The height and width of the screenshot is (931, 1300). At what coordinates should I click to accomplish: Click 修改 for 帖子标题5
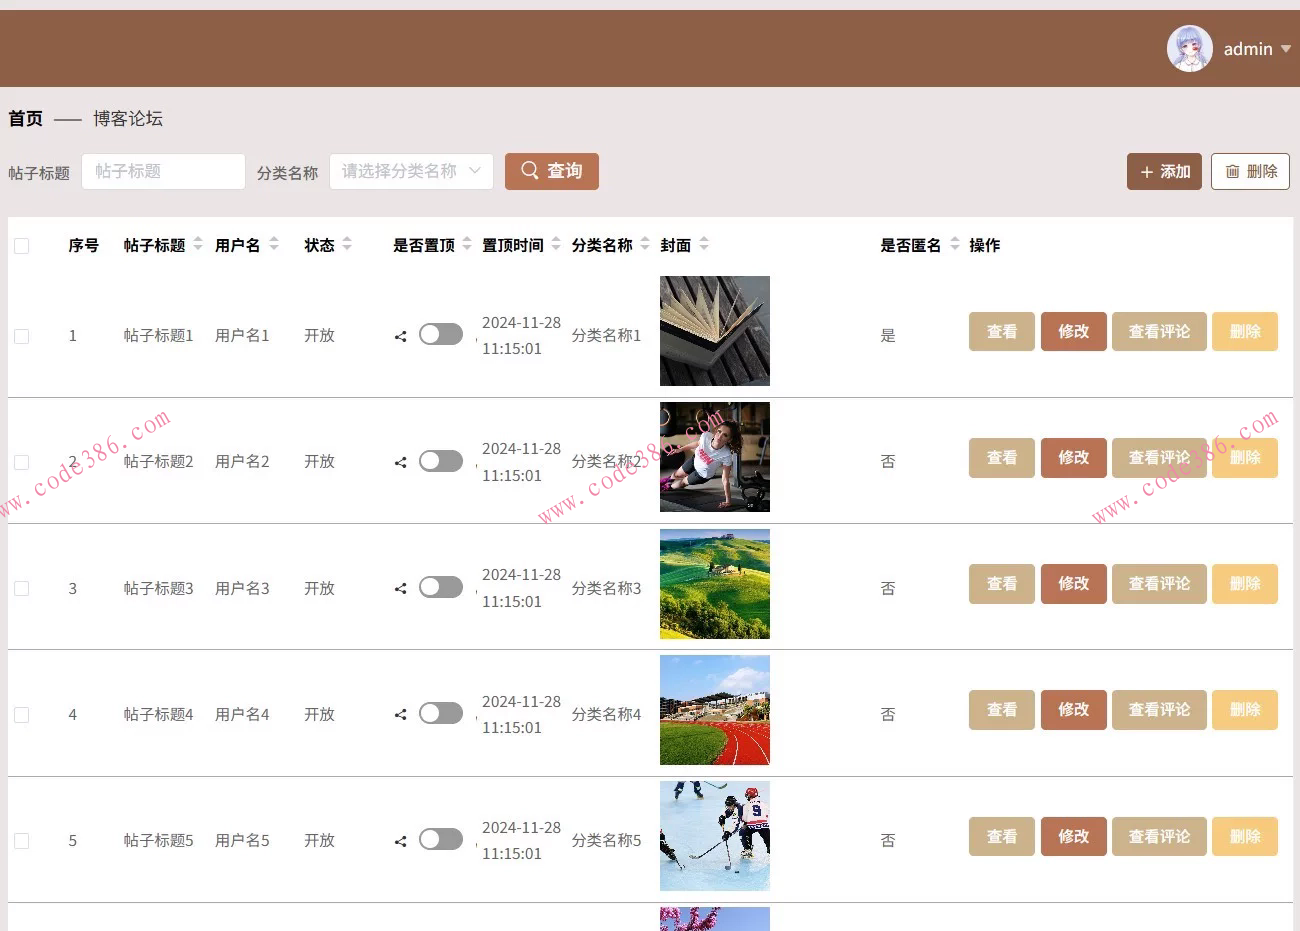coord(1073,836)
